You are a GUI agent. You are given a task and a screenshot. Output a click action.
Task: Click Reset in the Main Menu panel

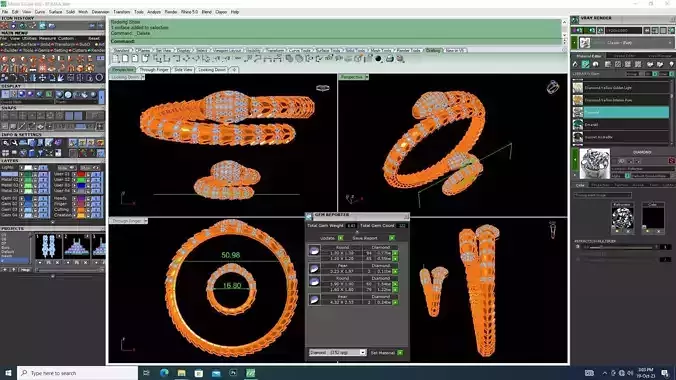tap(94, 38)
